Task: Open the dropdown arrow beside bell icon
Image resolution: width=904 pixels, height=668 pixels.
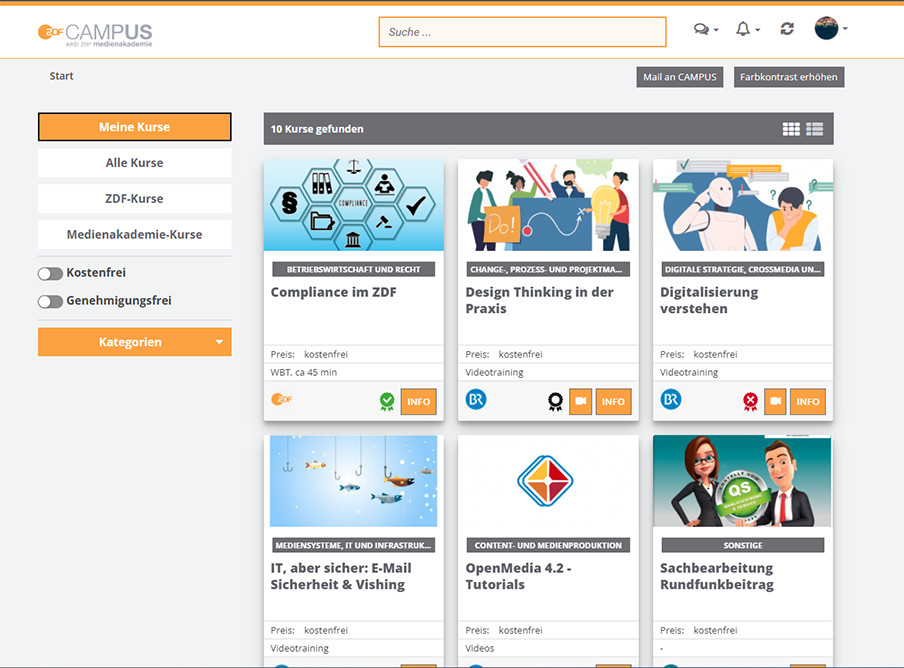Action: 758,29
